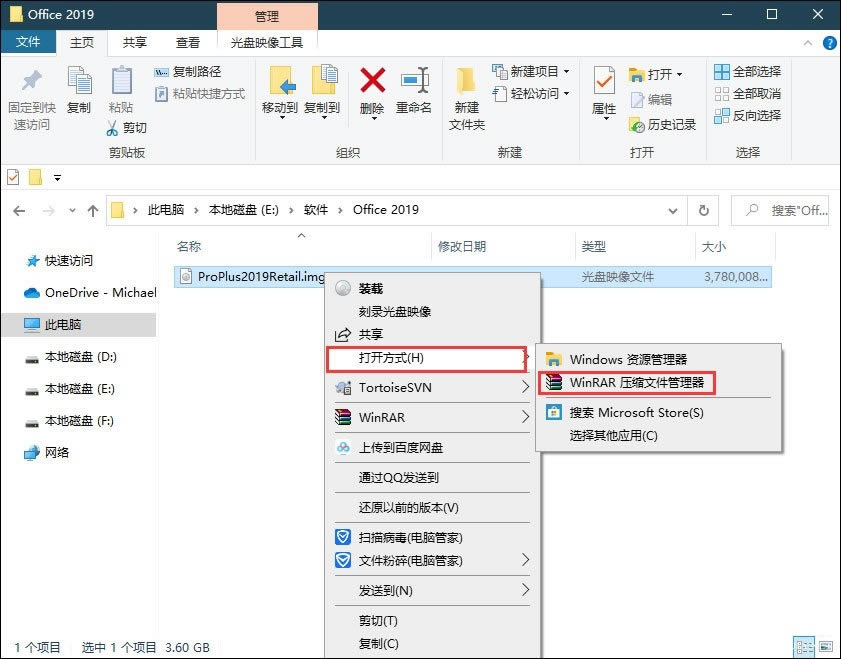
Task: Click inside the search box
Action: pos(790,210)
